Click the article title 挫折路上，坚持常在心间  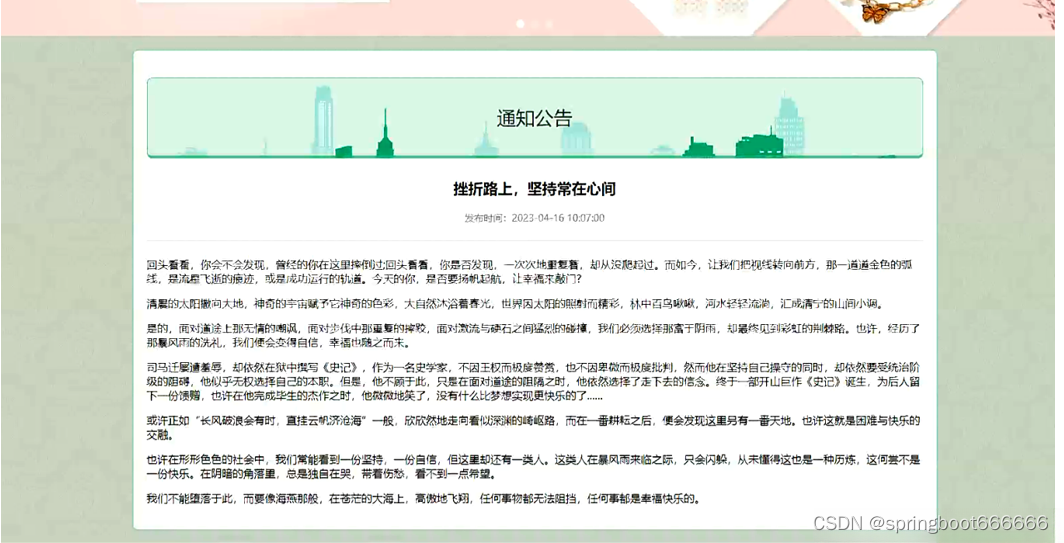click(x=534, y=189)
